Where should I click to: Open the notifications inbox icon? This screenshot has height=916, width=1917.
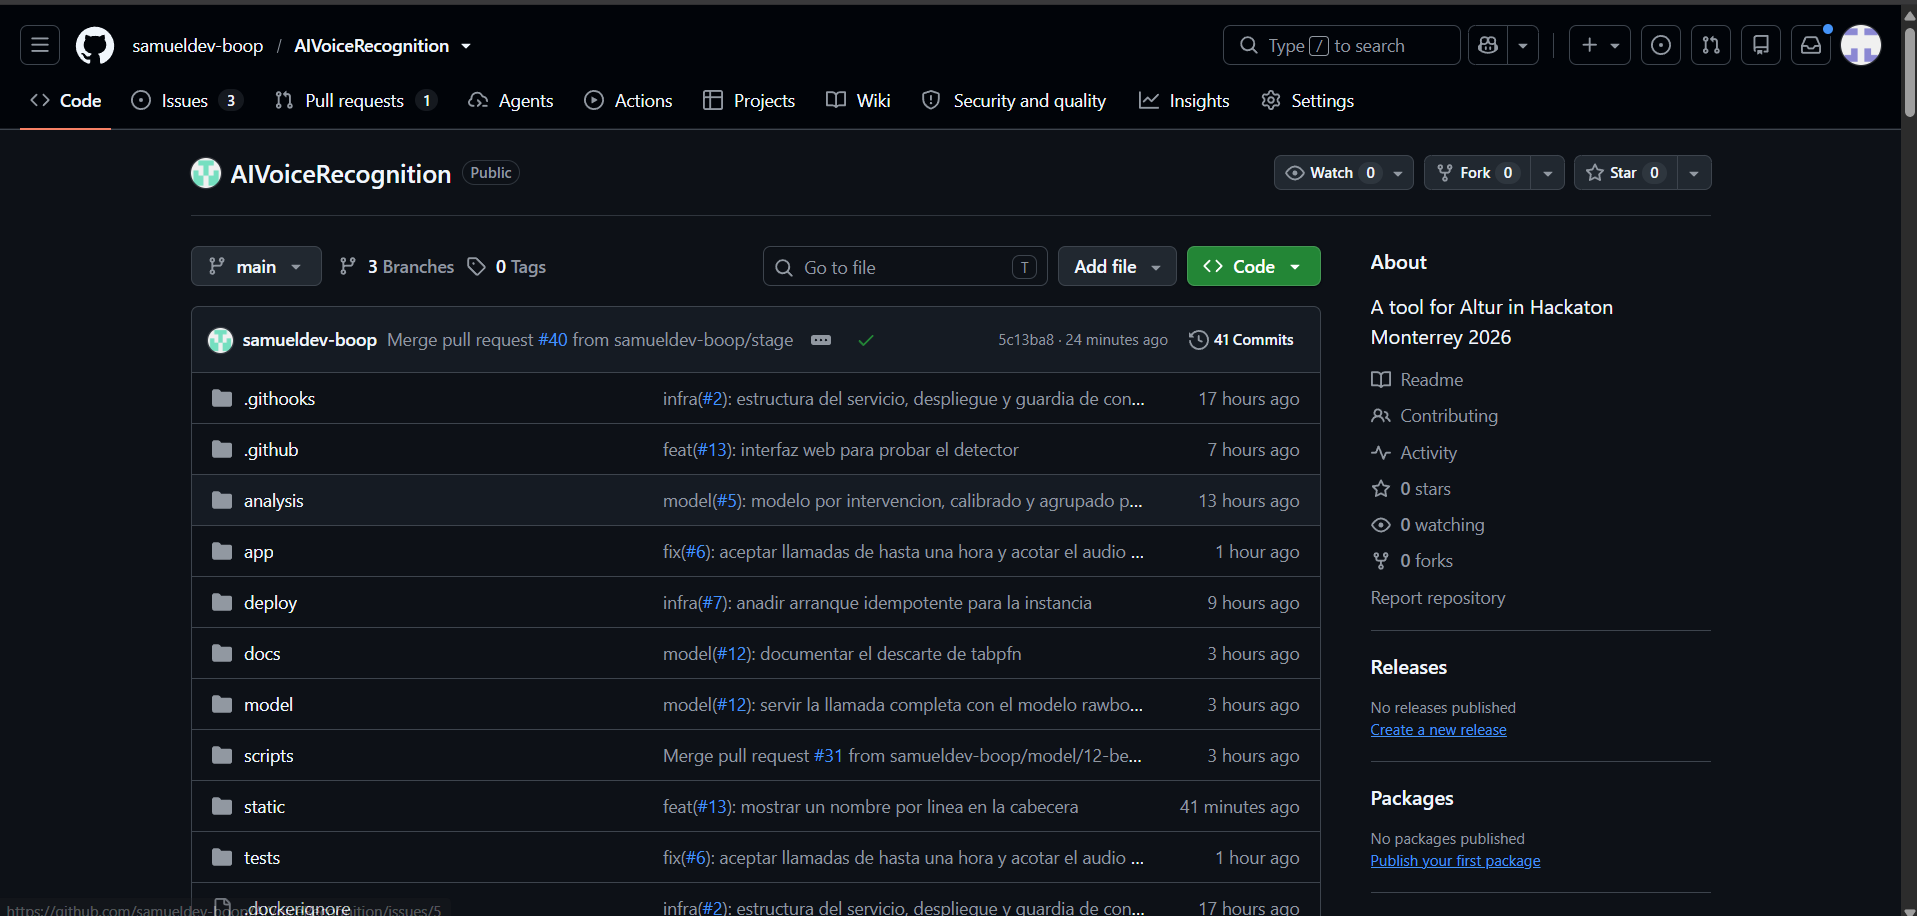point(1811,45)
